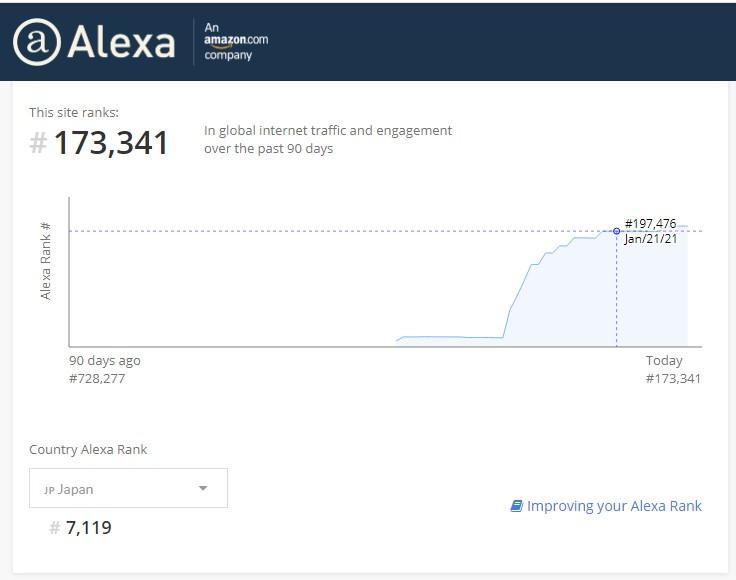The height and width of the screenshot is (580, 736).
Task: Click the 'Today' axis label
Action: (x=664, y=360)
